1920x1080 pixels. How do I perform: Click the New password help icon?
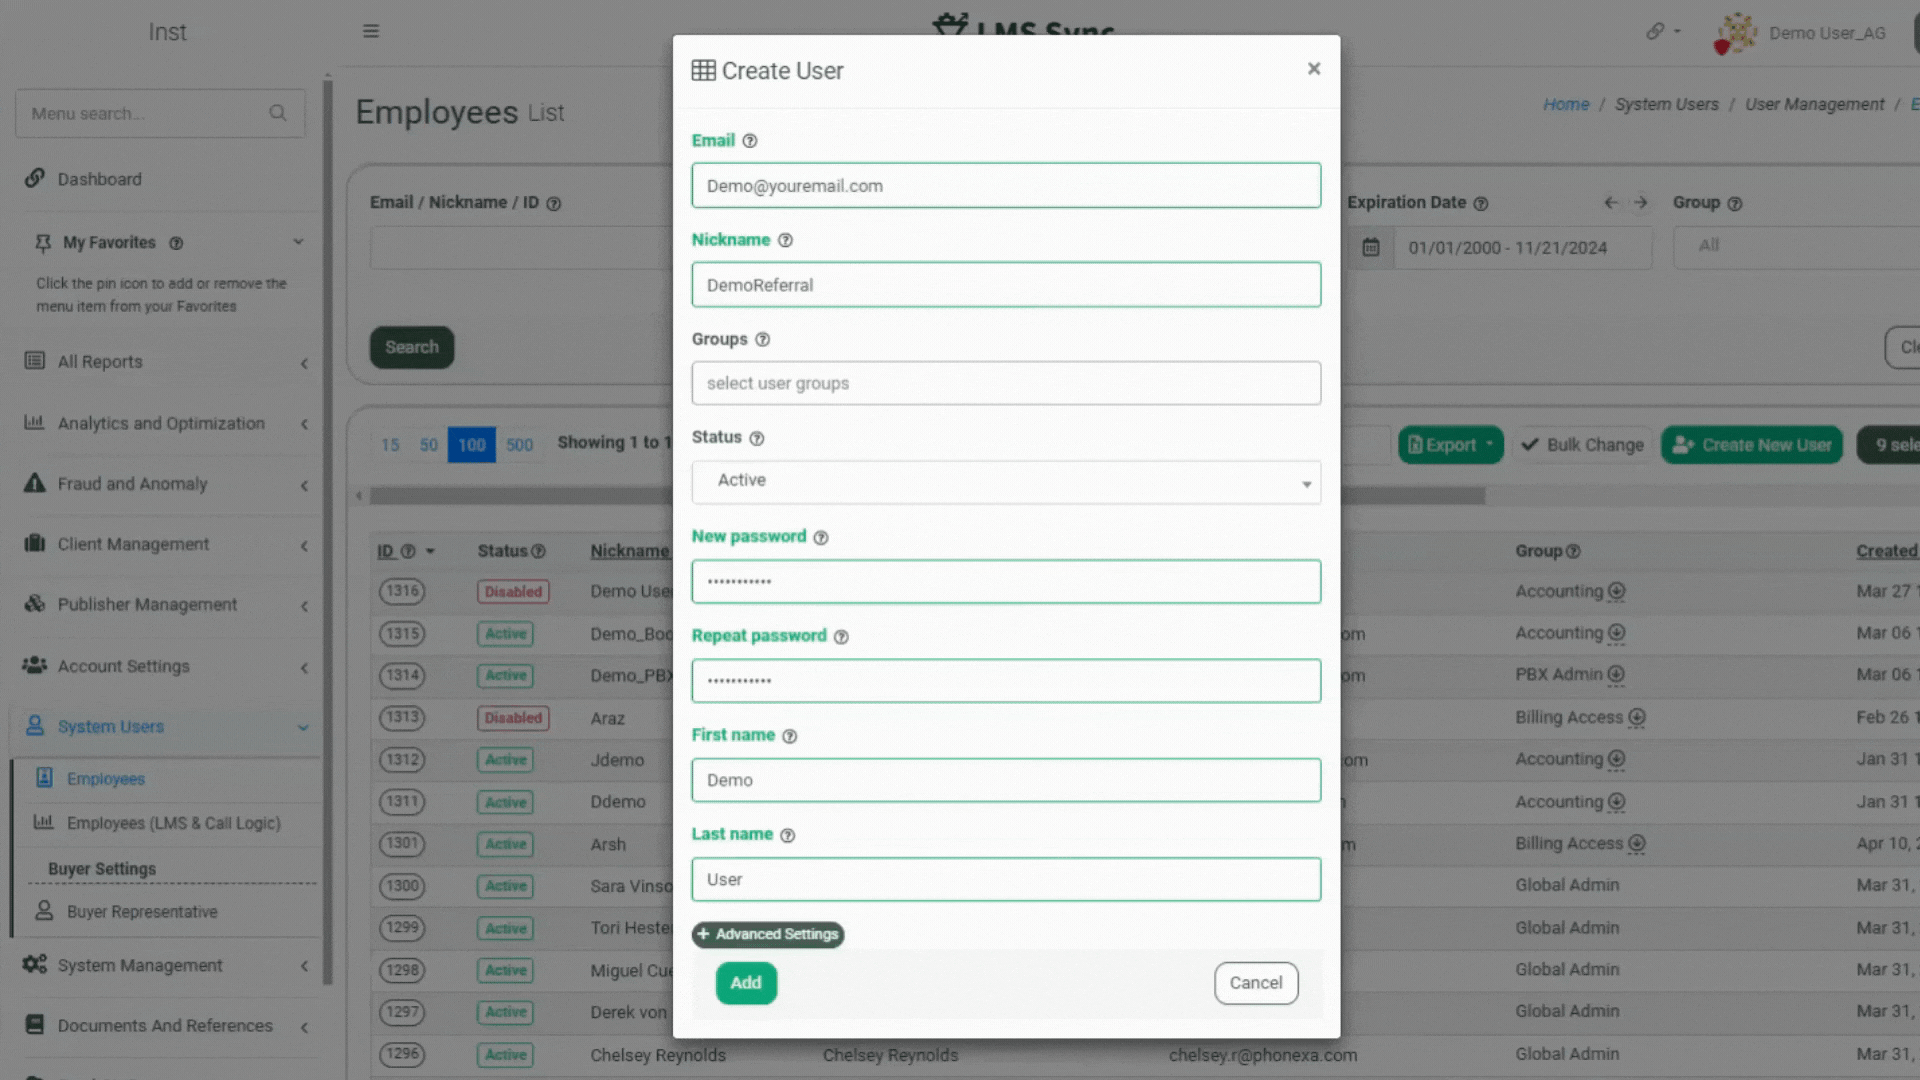(821, 538)
